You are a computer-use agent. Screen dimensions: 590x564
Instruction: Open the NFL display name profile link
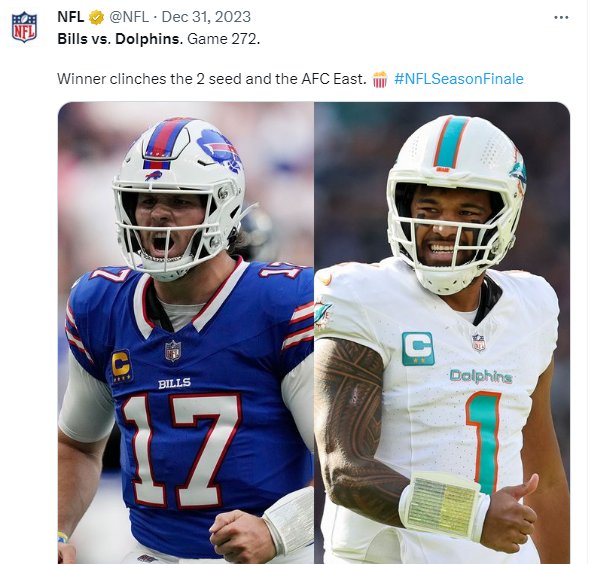pos(71,17)
